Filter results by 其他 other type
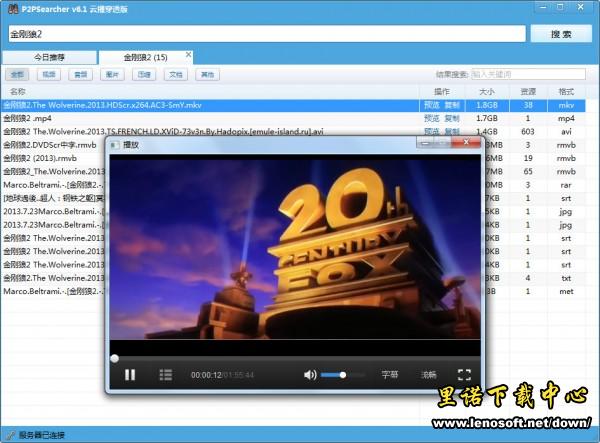The image size is (600, 443). (207, 75)
